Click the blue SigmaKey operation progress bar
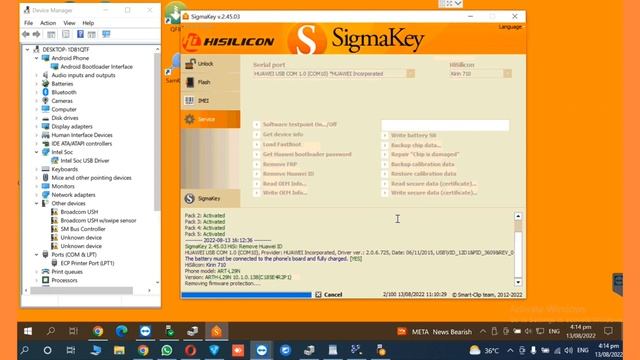Screen dimensions: 640x360 [x=247, y=295]
